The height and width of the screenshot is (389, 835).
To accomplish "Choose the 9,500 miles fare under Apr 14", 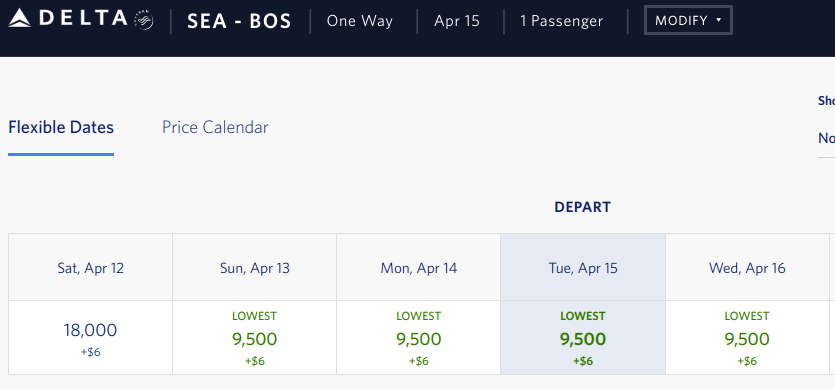I will pyautogui.click(x=419, y=338).
